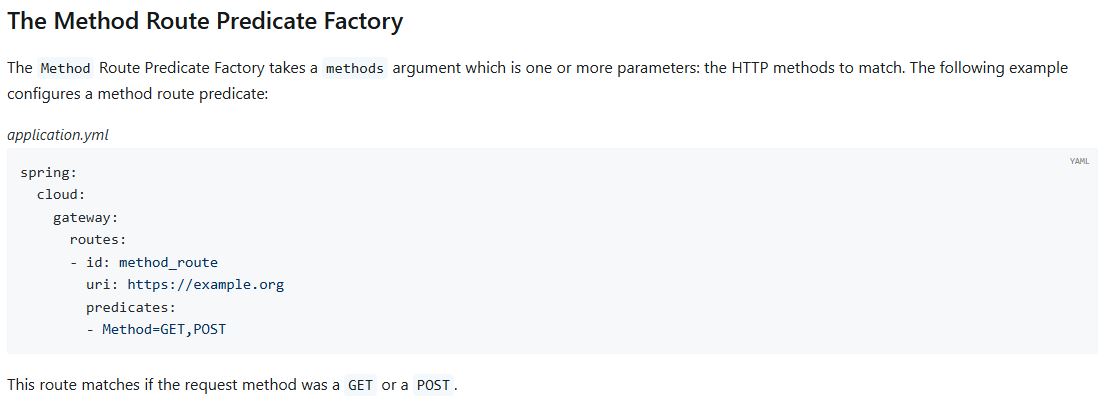
Task: Click the https://example.org URL
Action: [x=205, y=284]
